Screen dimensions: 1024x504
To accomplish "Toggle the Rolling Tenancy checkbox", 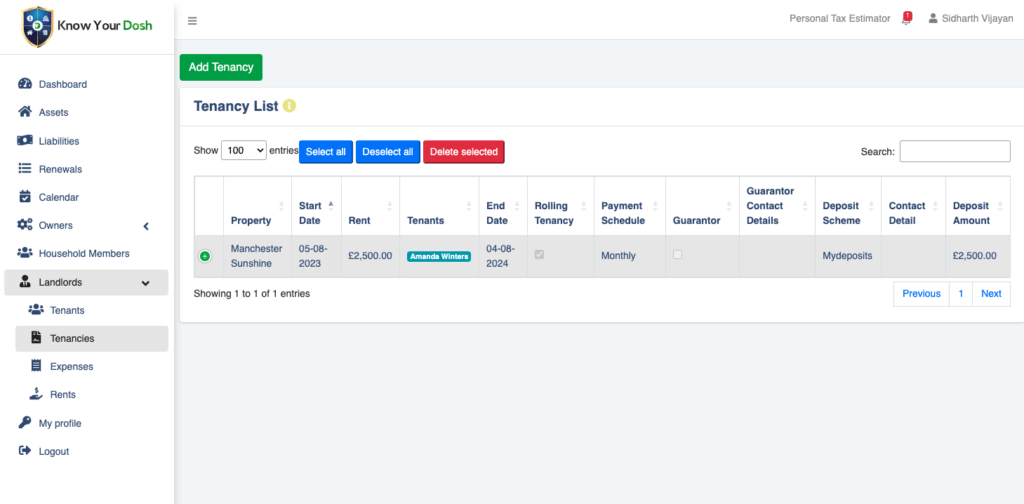I will click(x=540, y=255).
